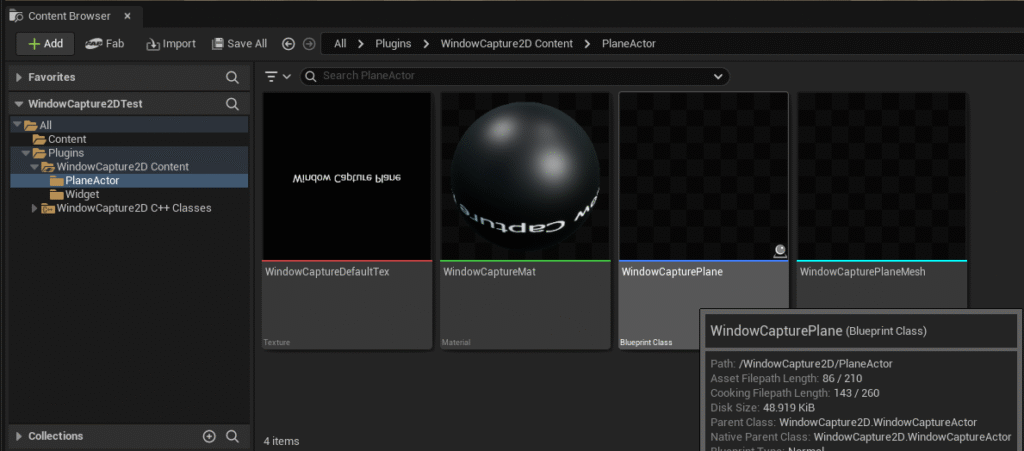Collapse the All tree node arrow
The image size is (1024, 451).
pos(17,125)
